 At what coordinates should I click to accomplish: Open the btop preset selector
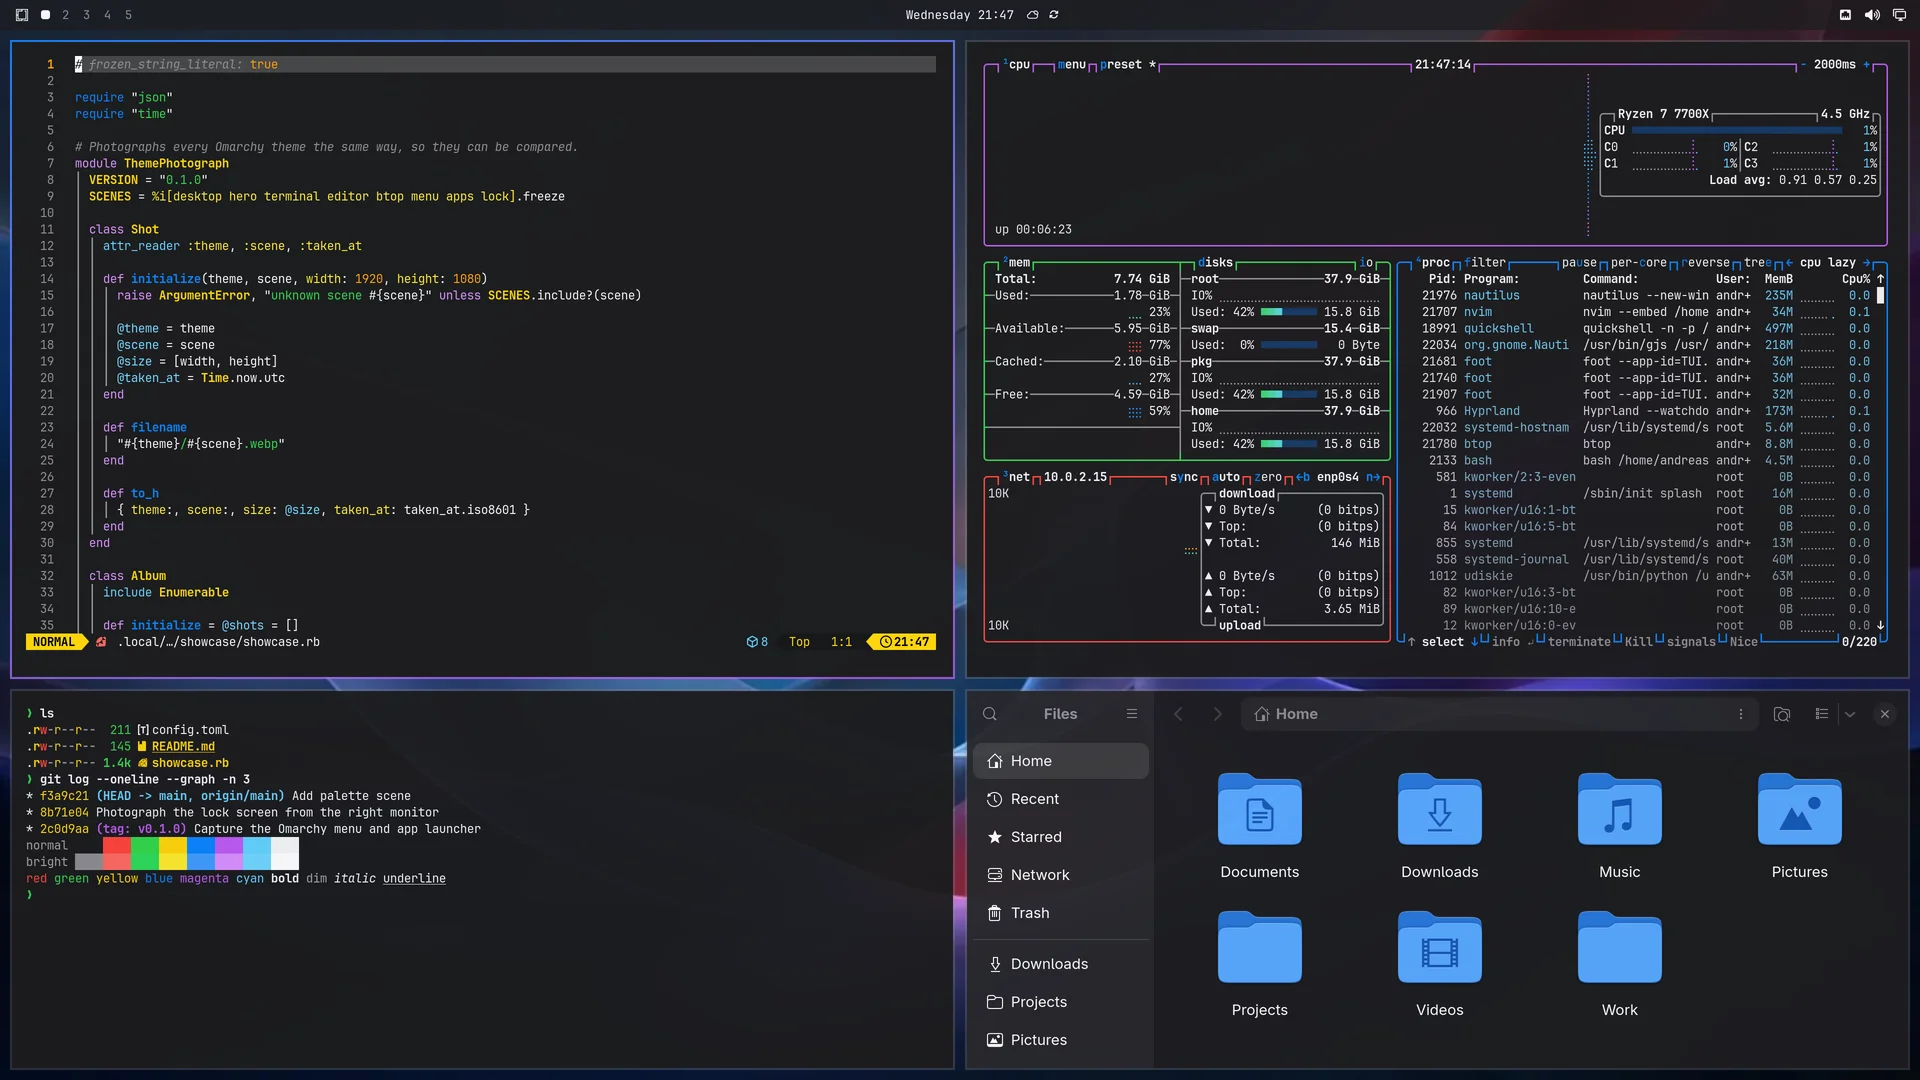pyautogui.click(x=1121, y=65)
